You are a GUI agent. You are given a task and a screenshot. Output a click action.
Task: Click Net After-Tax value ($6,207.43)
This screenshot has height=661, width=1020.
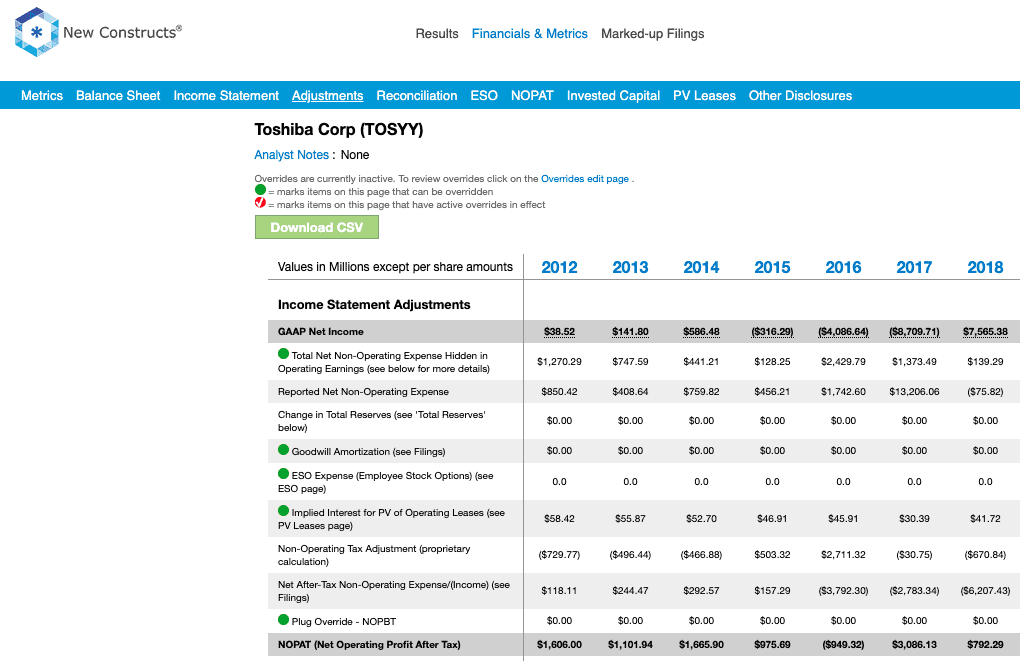tap(985, 591)
